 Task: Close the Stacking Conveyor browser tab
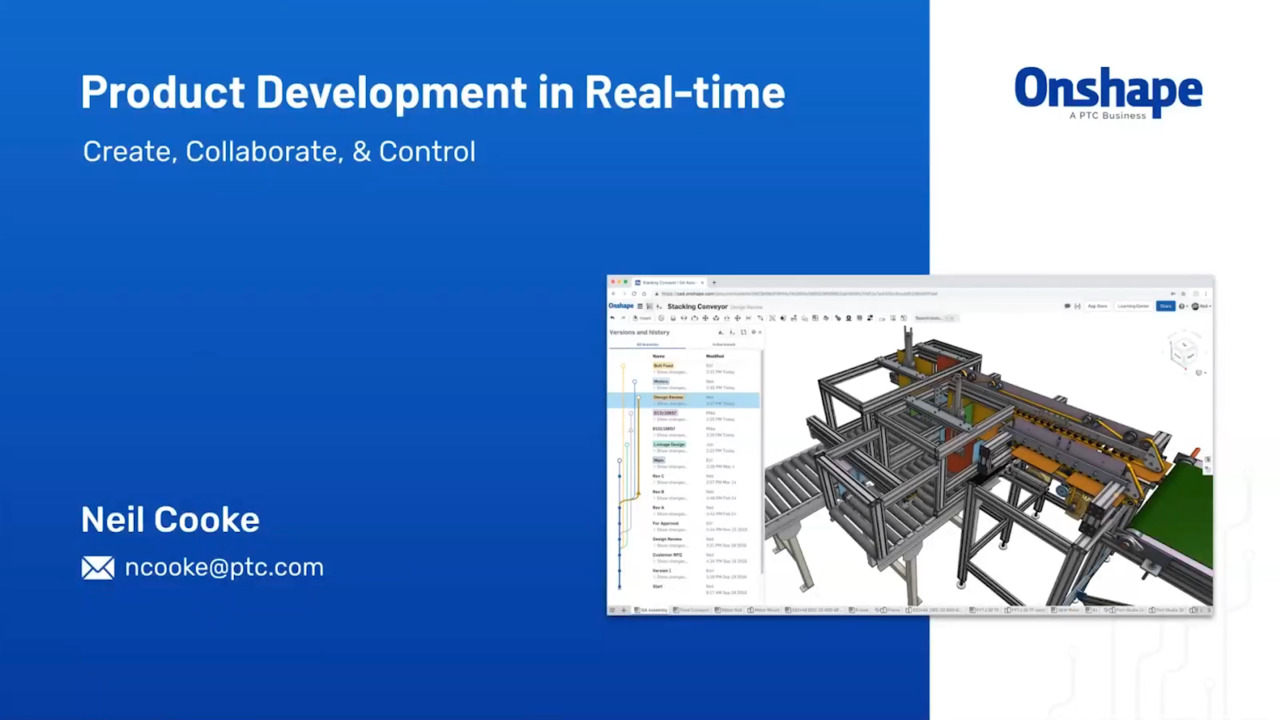click(702, 283)
